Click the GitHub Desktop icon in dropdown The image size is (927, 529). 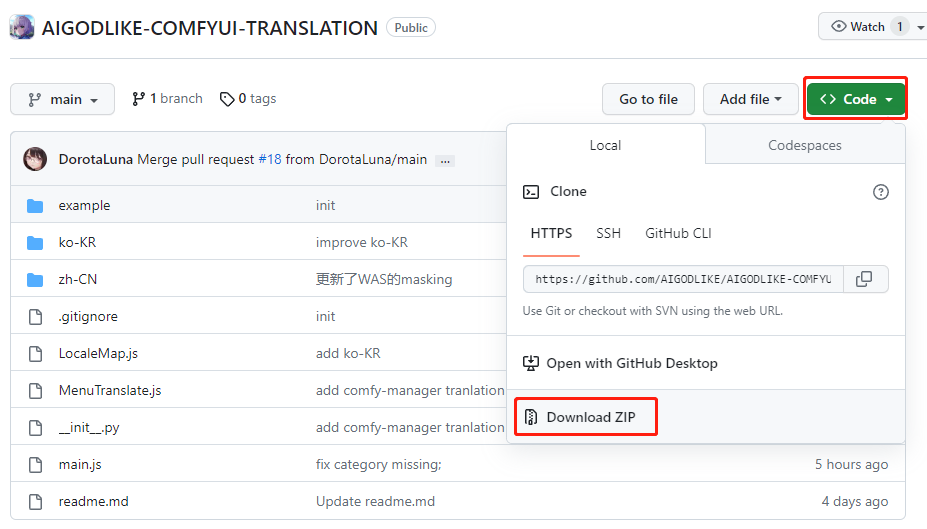pos(531,363)
